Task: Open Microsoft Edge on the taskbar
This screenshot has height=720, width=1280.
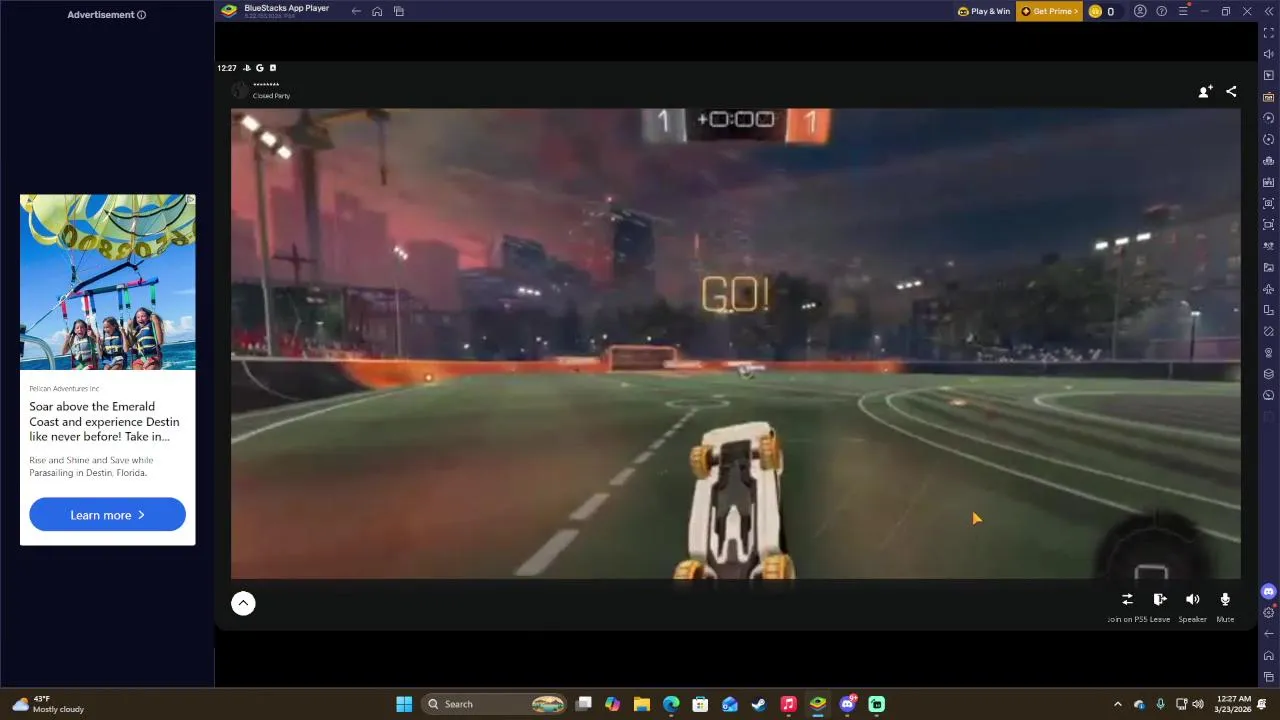Action: pos(671,704)
